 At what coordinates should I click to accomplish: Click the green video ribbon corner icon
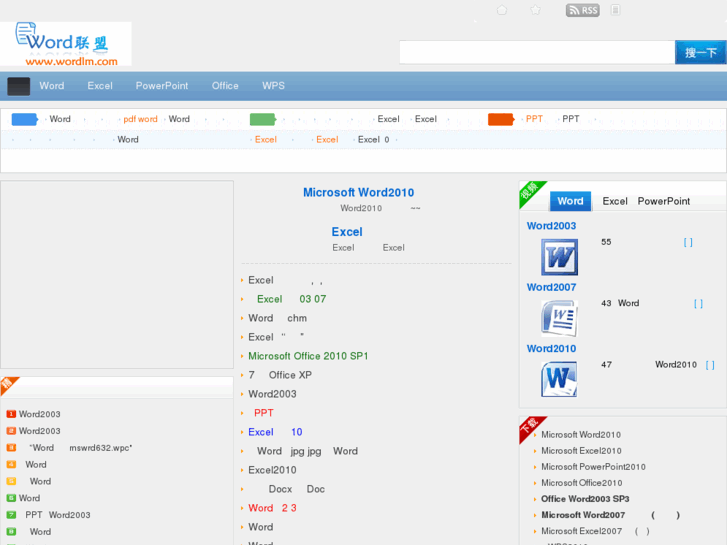click(x=531, y=192)
